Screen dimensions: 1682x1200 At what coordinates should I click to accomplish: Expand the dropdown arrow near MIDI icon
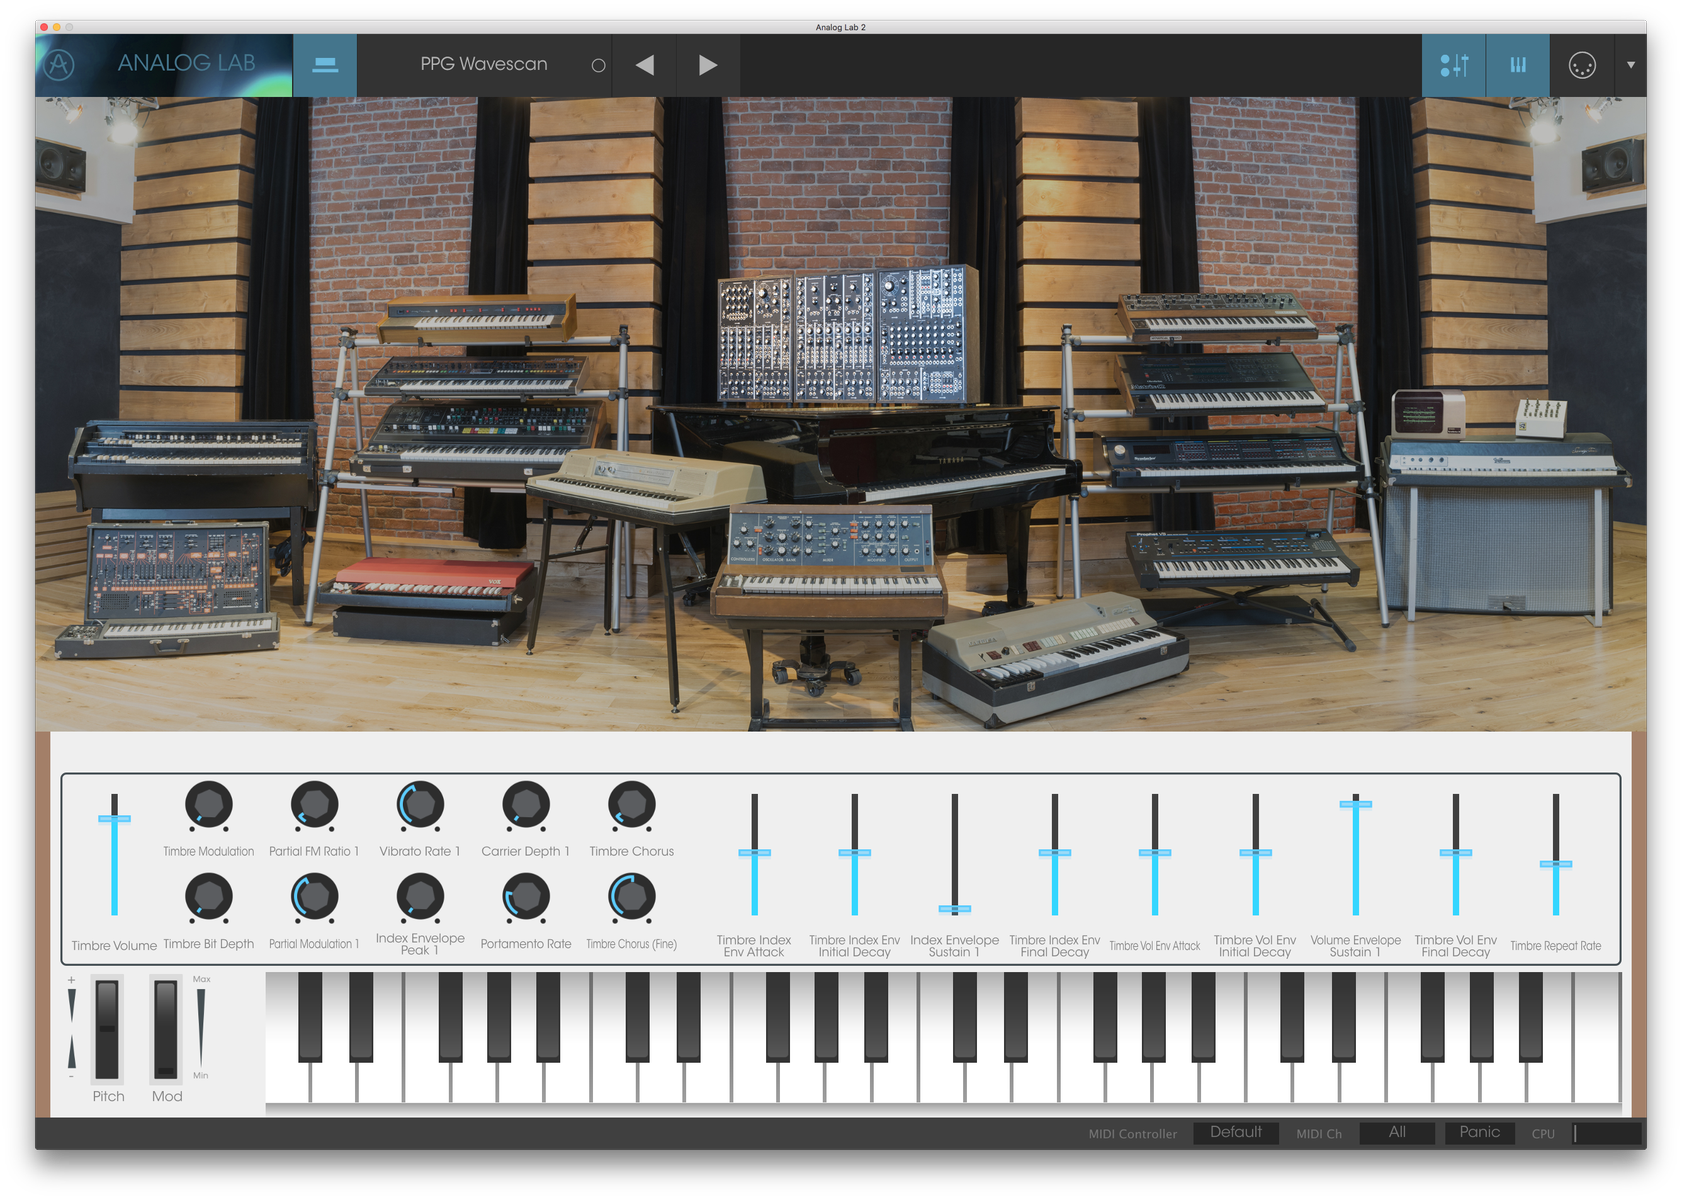1633,64
